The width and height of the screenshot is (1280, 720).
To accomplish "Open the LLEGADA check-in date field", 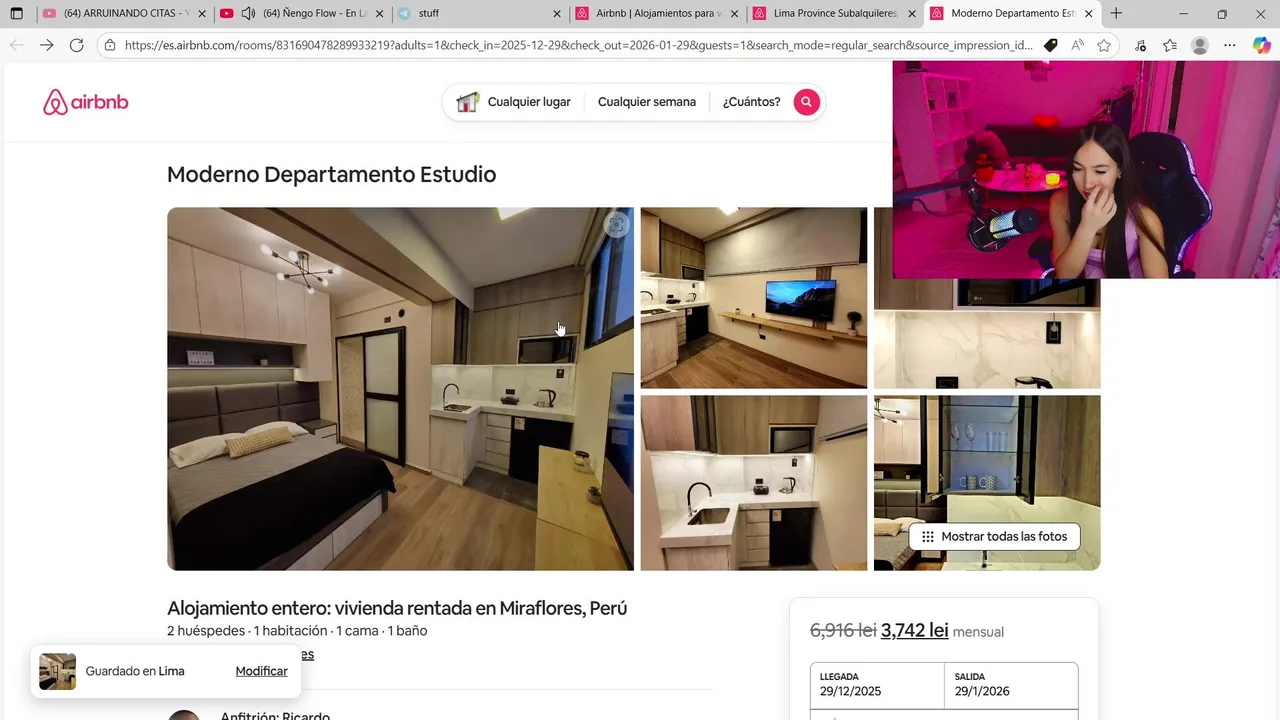I will click(877, 685).
